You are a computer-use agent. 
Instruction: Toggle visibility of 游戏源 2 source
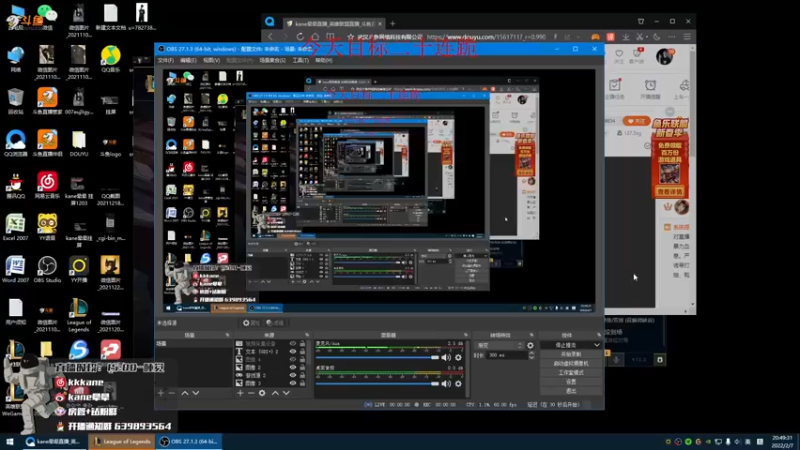[293, 375]
